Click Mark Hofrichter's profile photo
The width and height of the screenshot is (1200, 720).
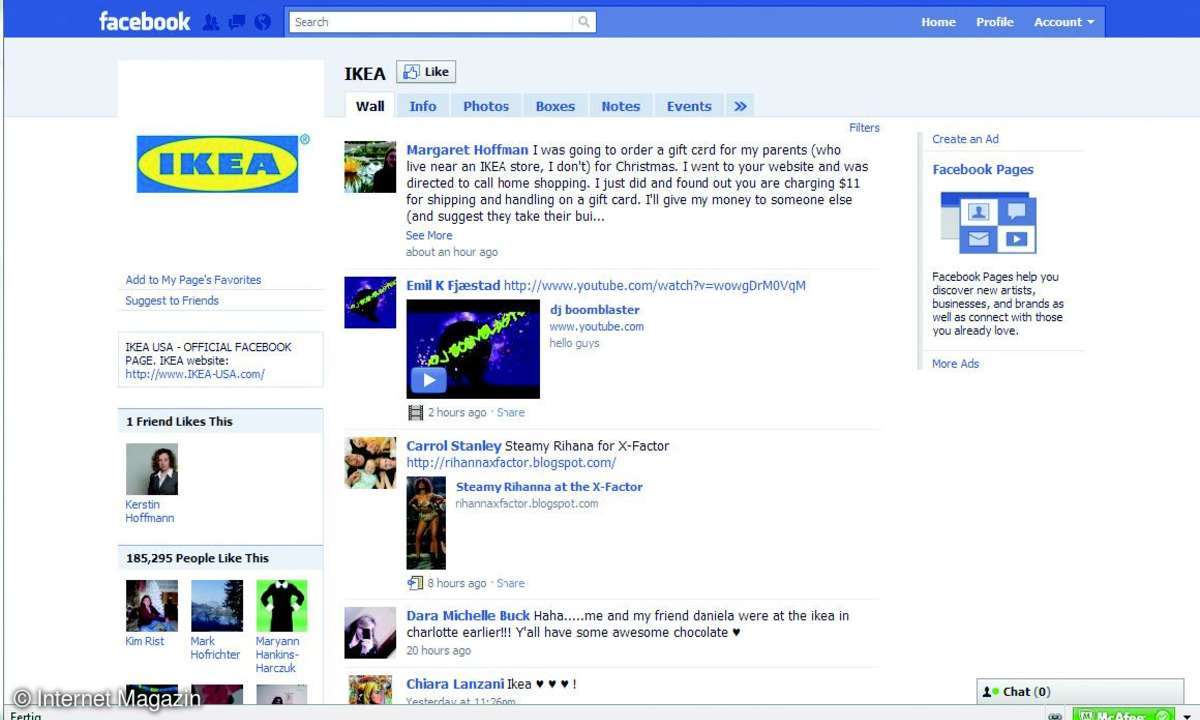pyautogui.click(x=217, y=606)
